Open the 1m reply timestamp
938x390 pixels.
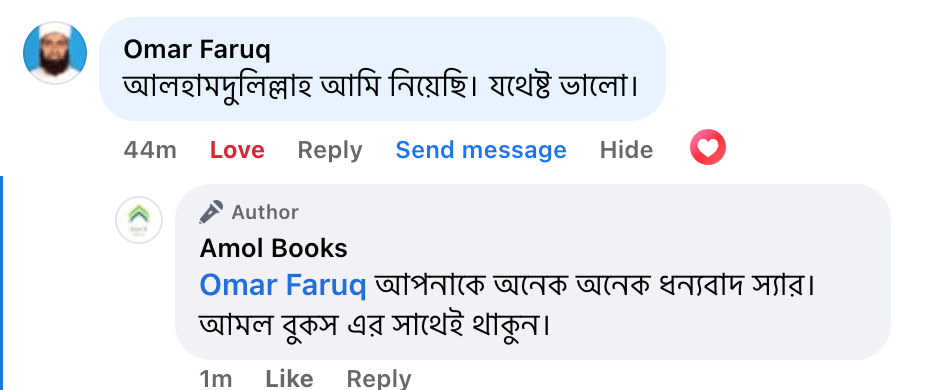click(215, 379)
